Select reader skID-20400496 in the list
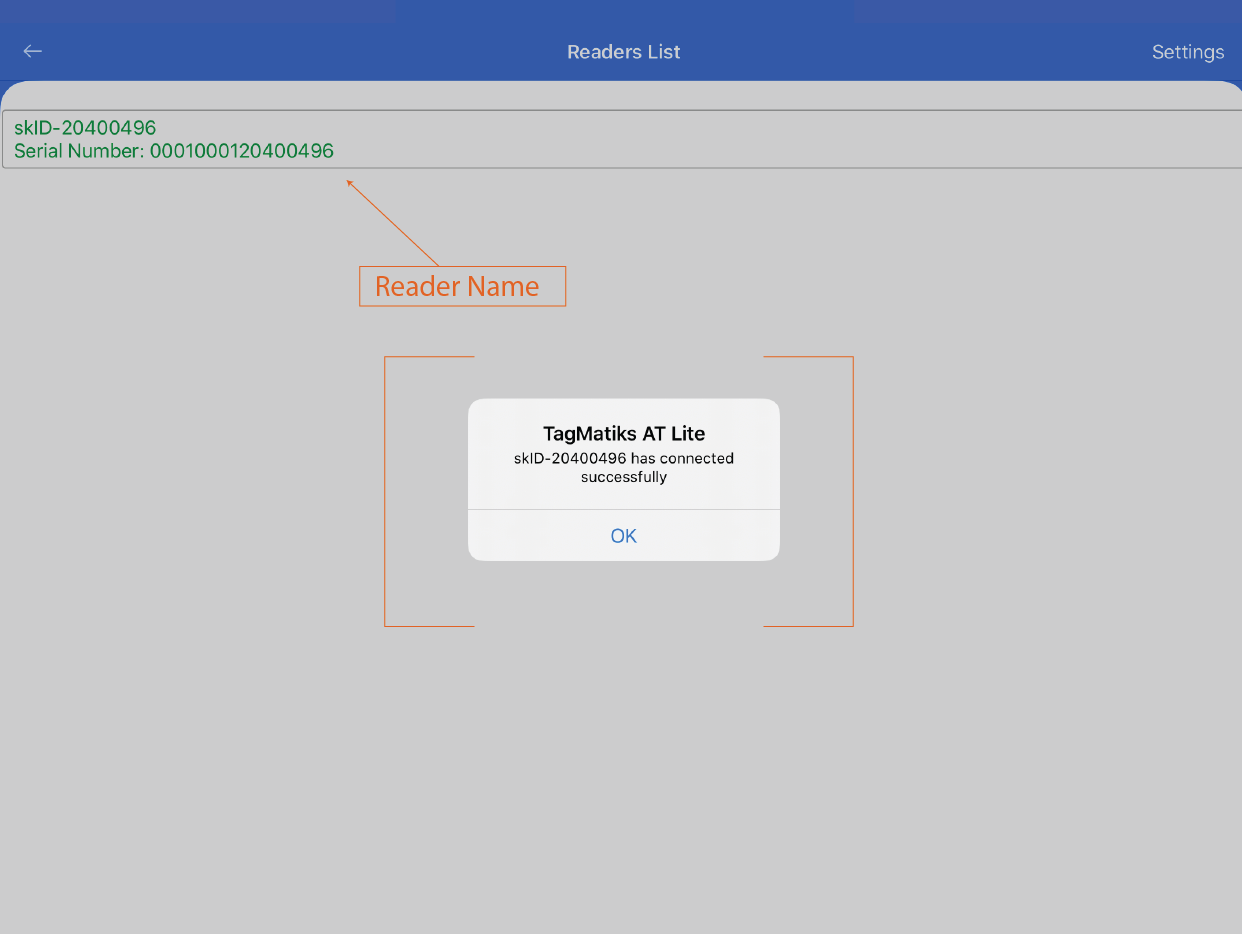The height and width of the screenshot is (934, 1242). point(85,128)
